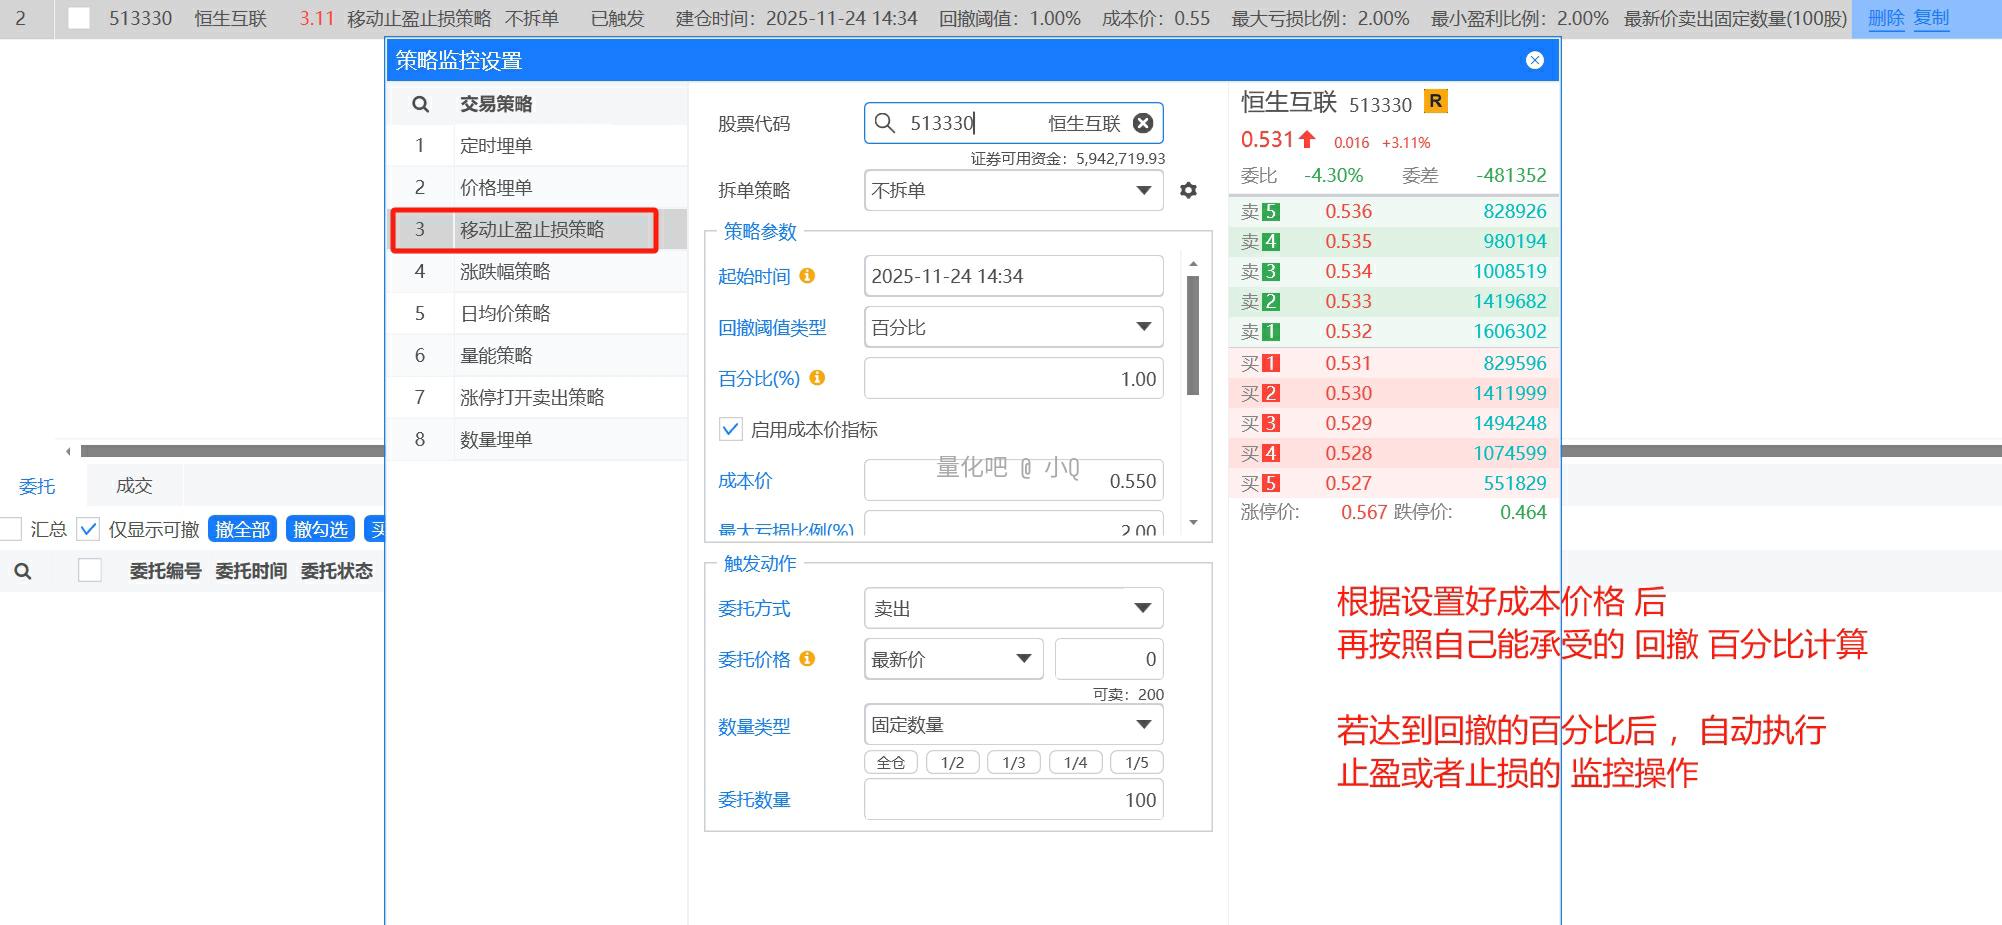Select 涨跌幅策略 in the strategy list

[x=505, y=272]
